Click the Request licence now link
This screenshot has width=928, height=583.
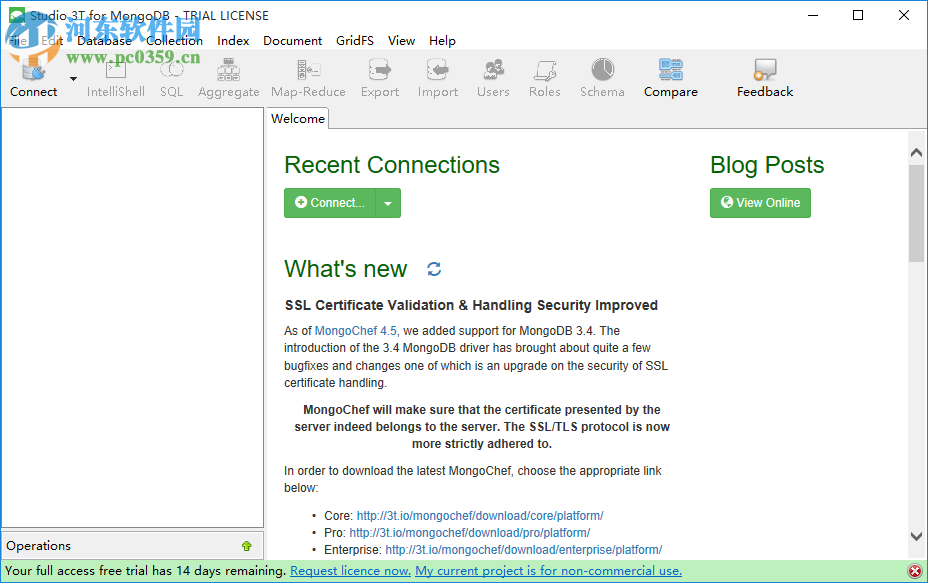tap(349, 570)
